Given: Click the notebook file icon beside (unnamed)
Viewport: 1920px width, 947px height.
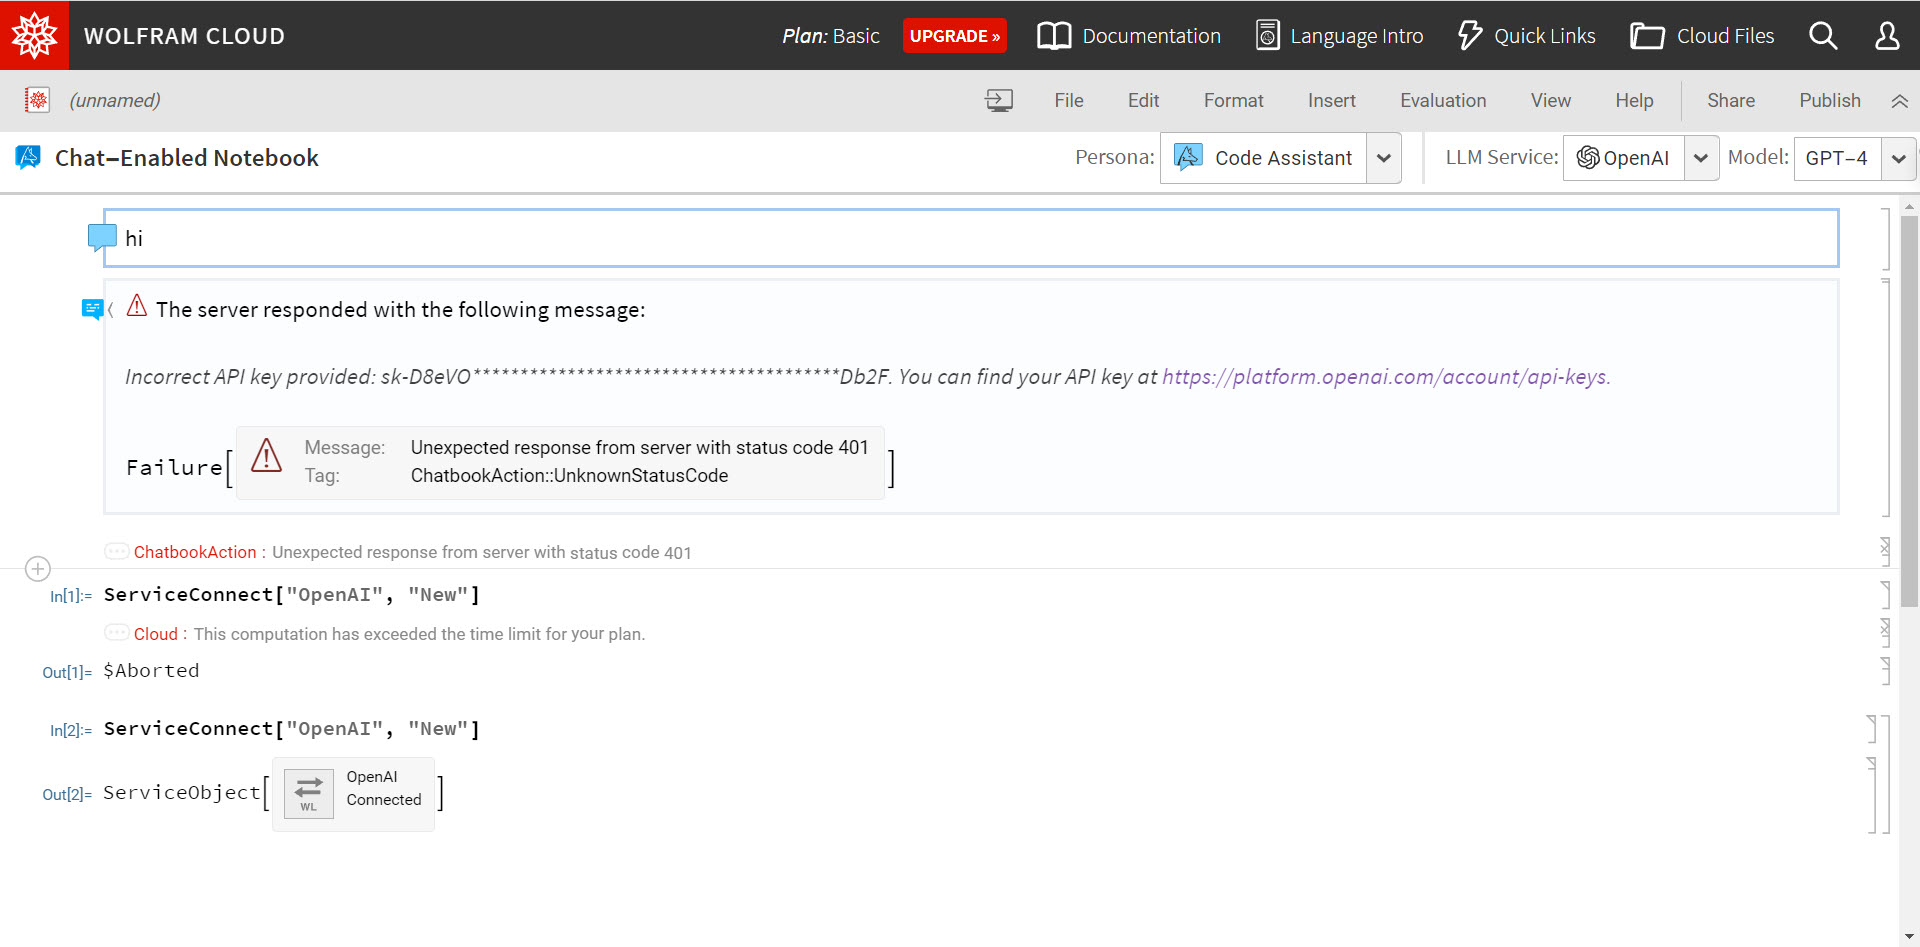Looking at the screenshot, I should (38, 100).
